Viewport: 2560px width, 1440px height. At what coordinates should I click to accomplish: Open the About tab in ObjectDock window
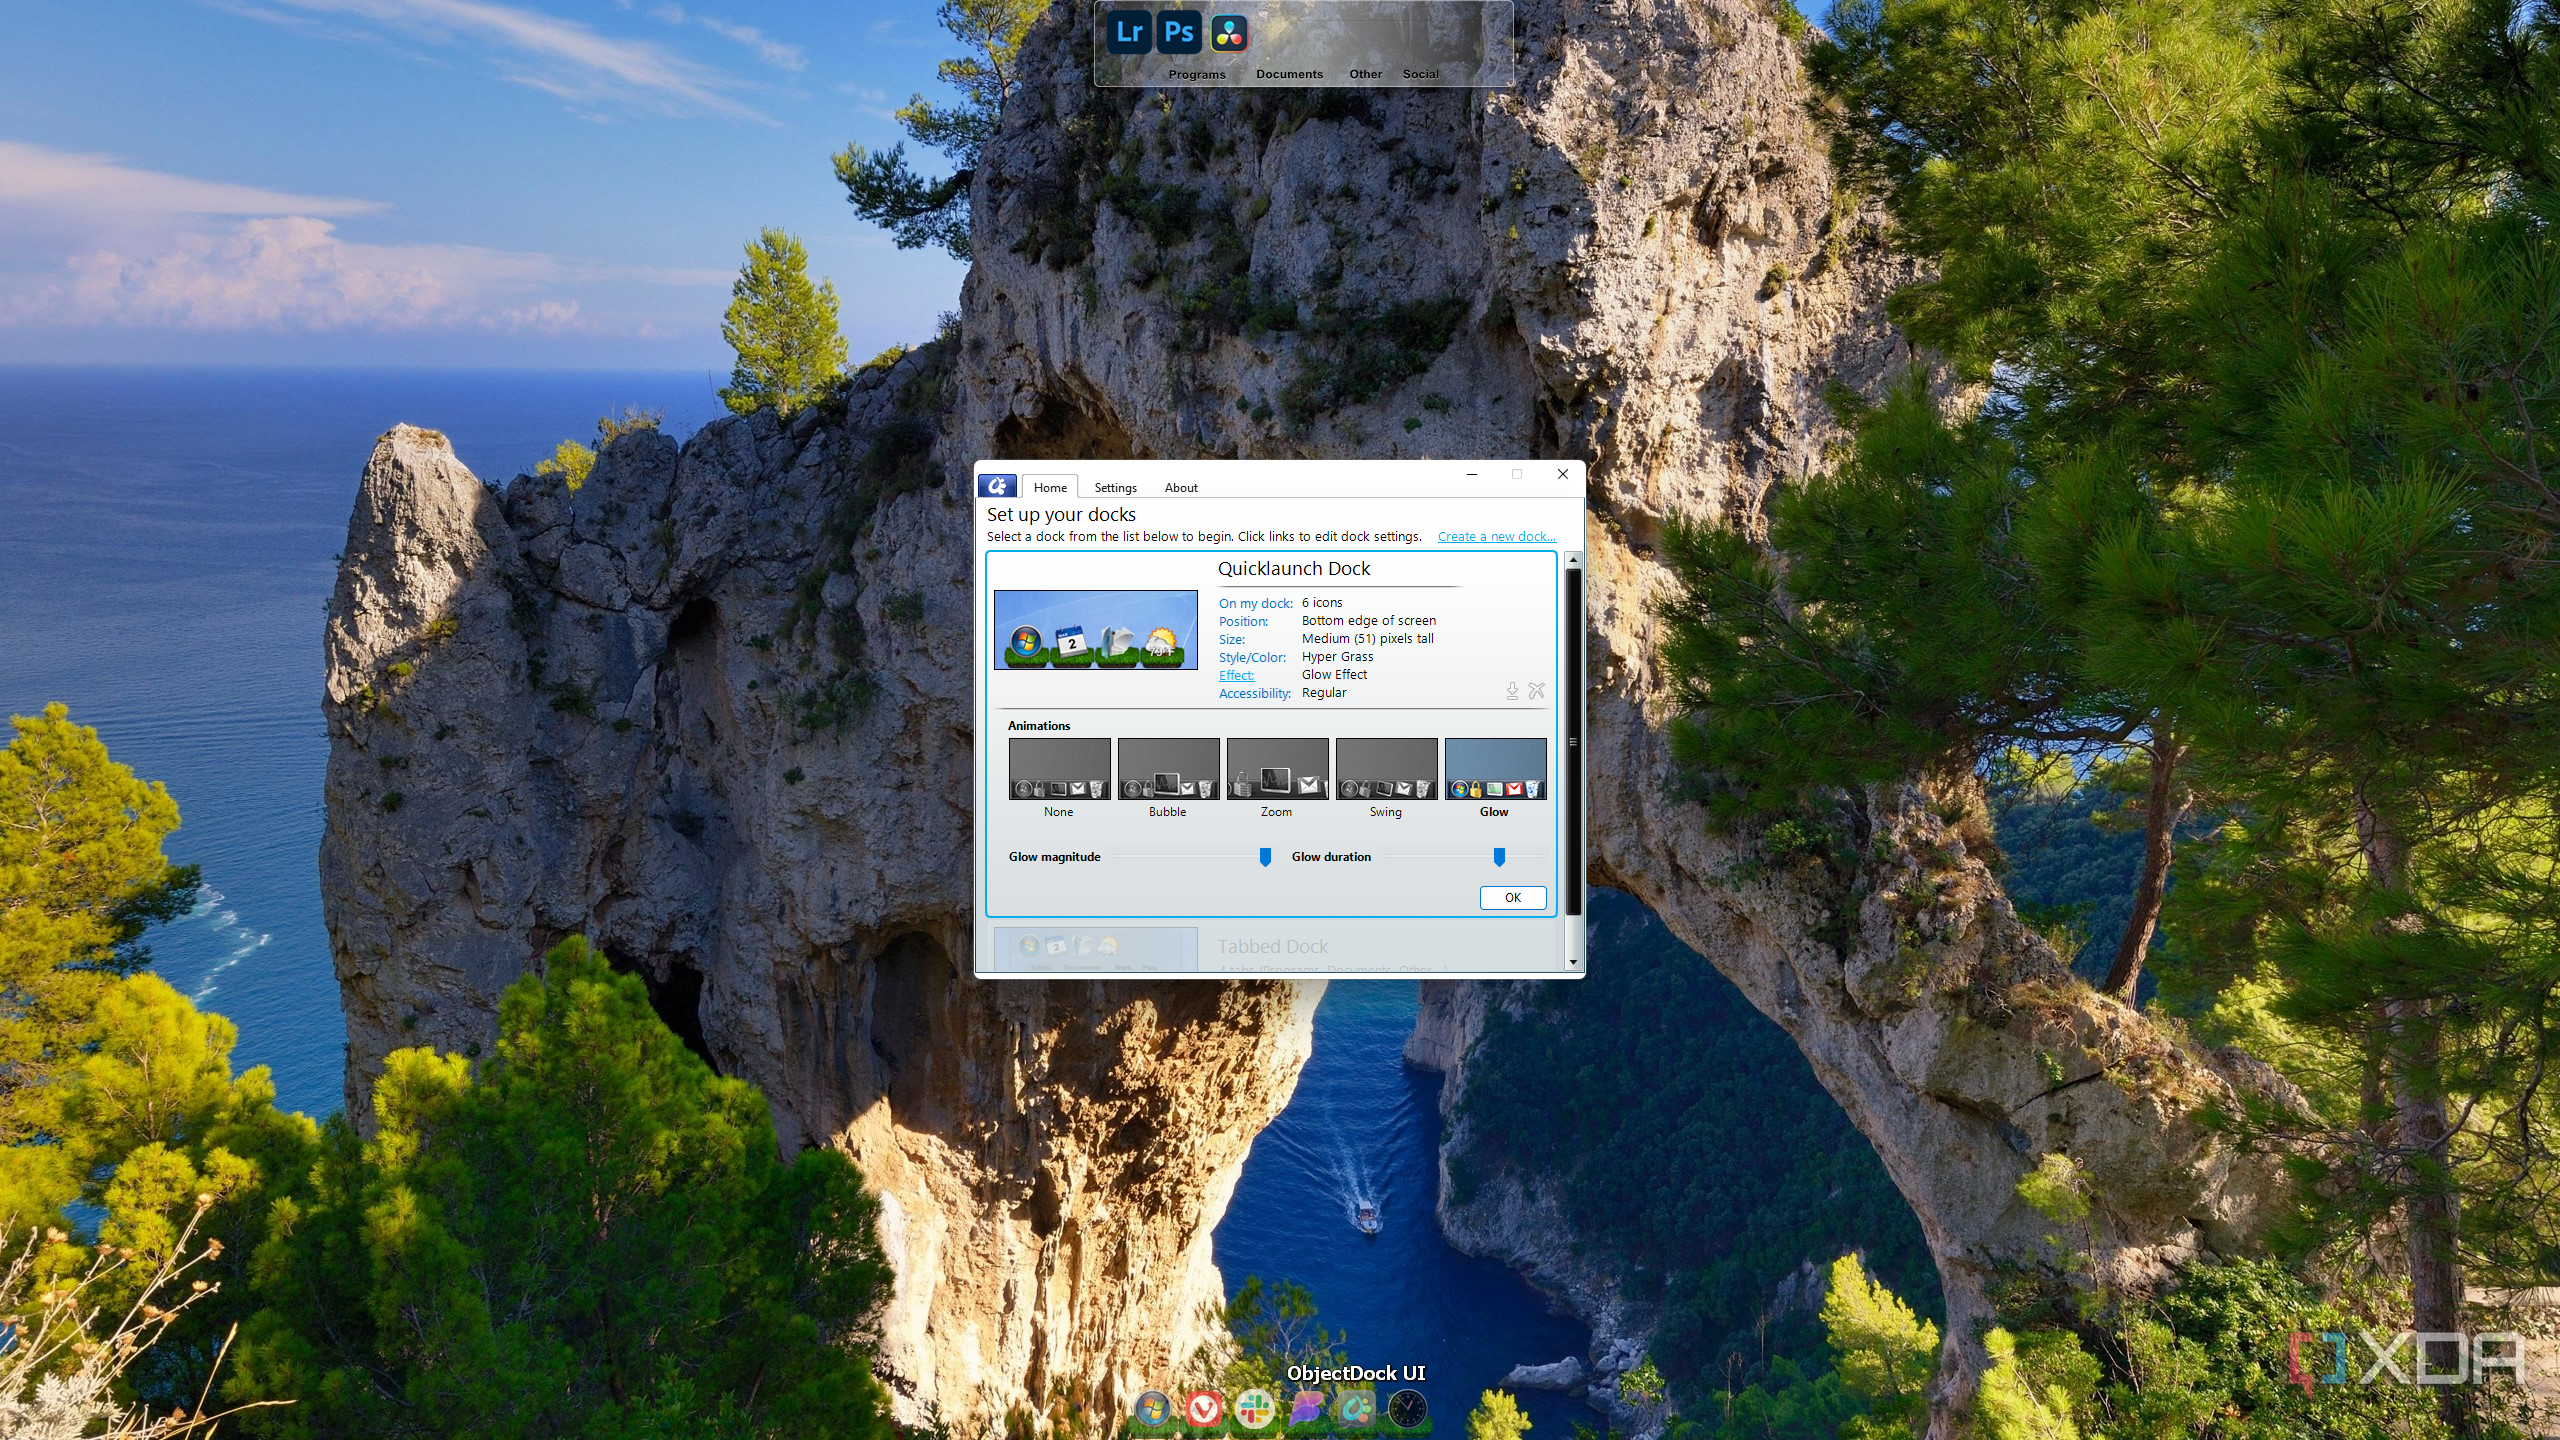click(x=1181, y=487)
